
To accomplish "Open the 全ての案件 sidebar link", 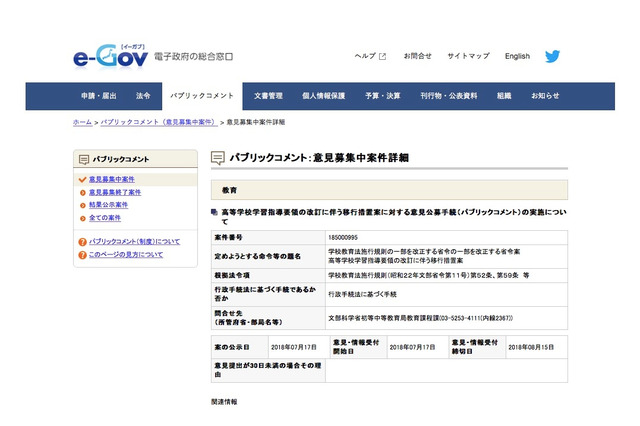I will [105, 218].
